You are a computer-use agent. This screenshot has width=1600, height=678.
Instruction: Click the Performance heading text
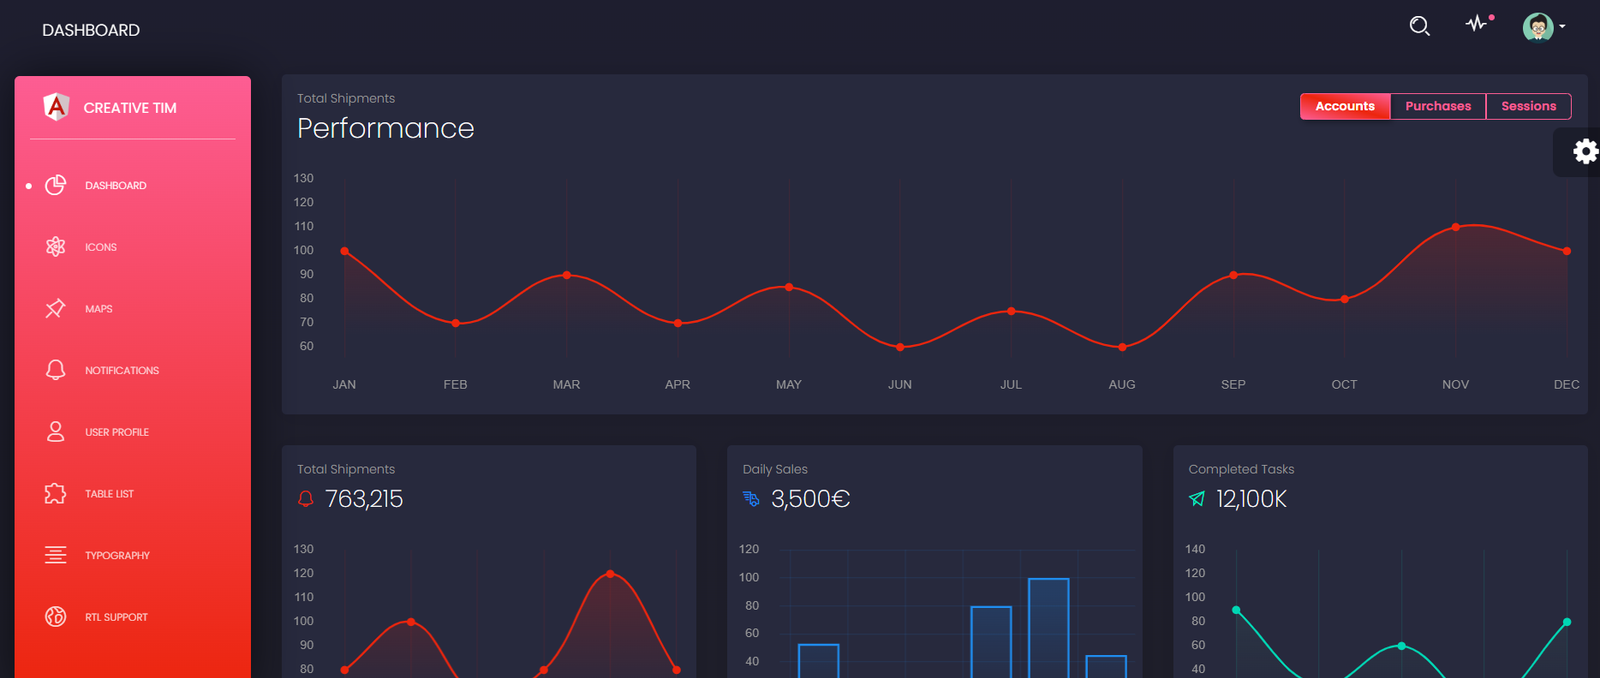[x=386, y=128]
